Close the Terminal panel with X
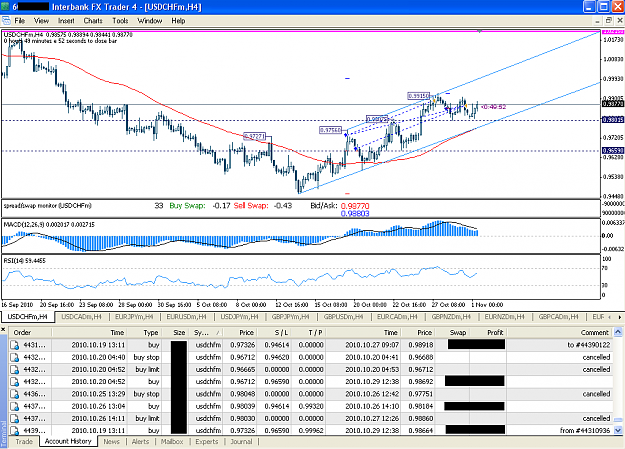The image size is (625, 449). 3,330
